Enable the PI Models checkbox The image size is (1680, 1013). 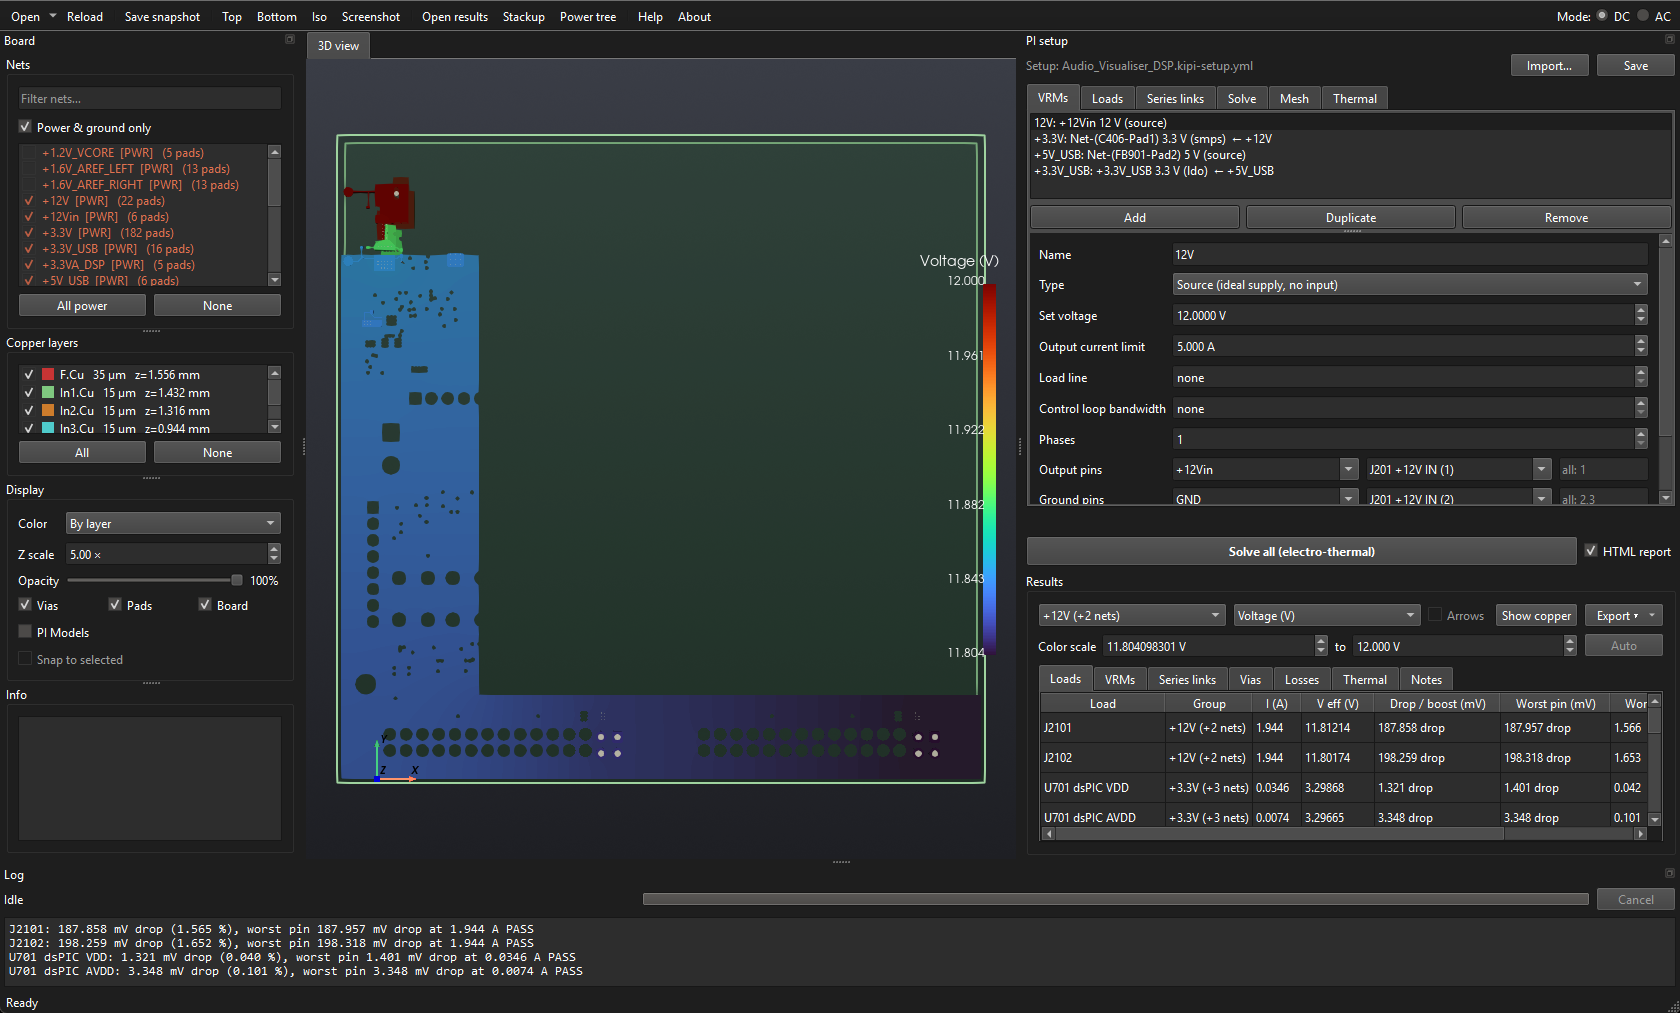[25, 632]
